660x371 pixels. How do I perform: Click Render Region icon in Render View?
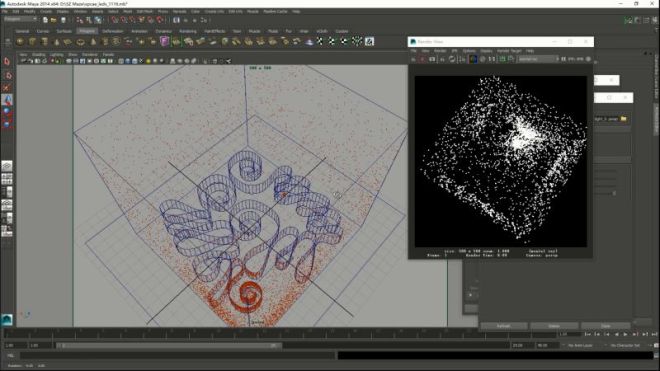coord(423,59)
